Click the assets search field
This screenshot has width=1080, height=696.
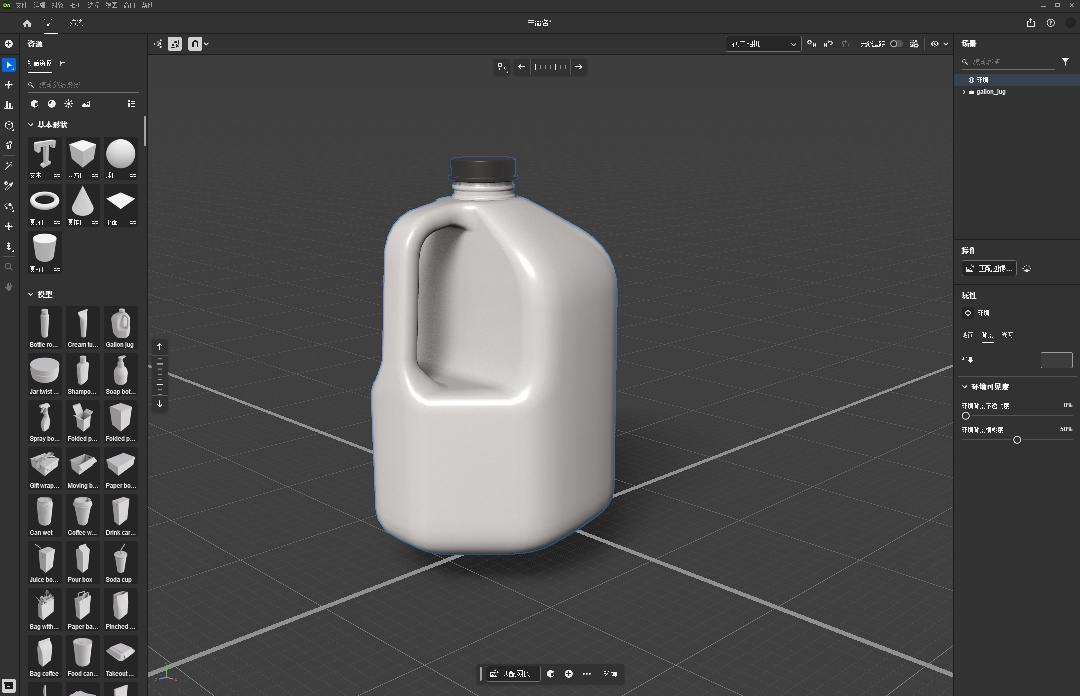(83, 85)
